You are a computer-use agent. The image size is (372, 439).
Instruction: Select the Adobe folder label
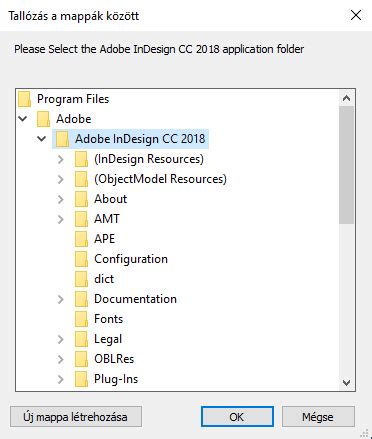[x=74, y=119]
